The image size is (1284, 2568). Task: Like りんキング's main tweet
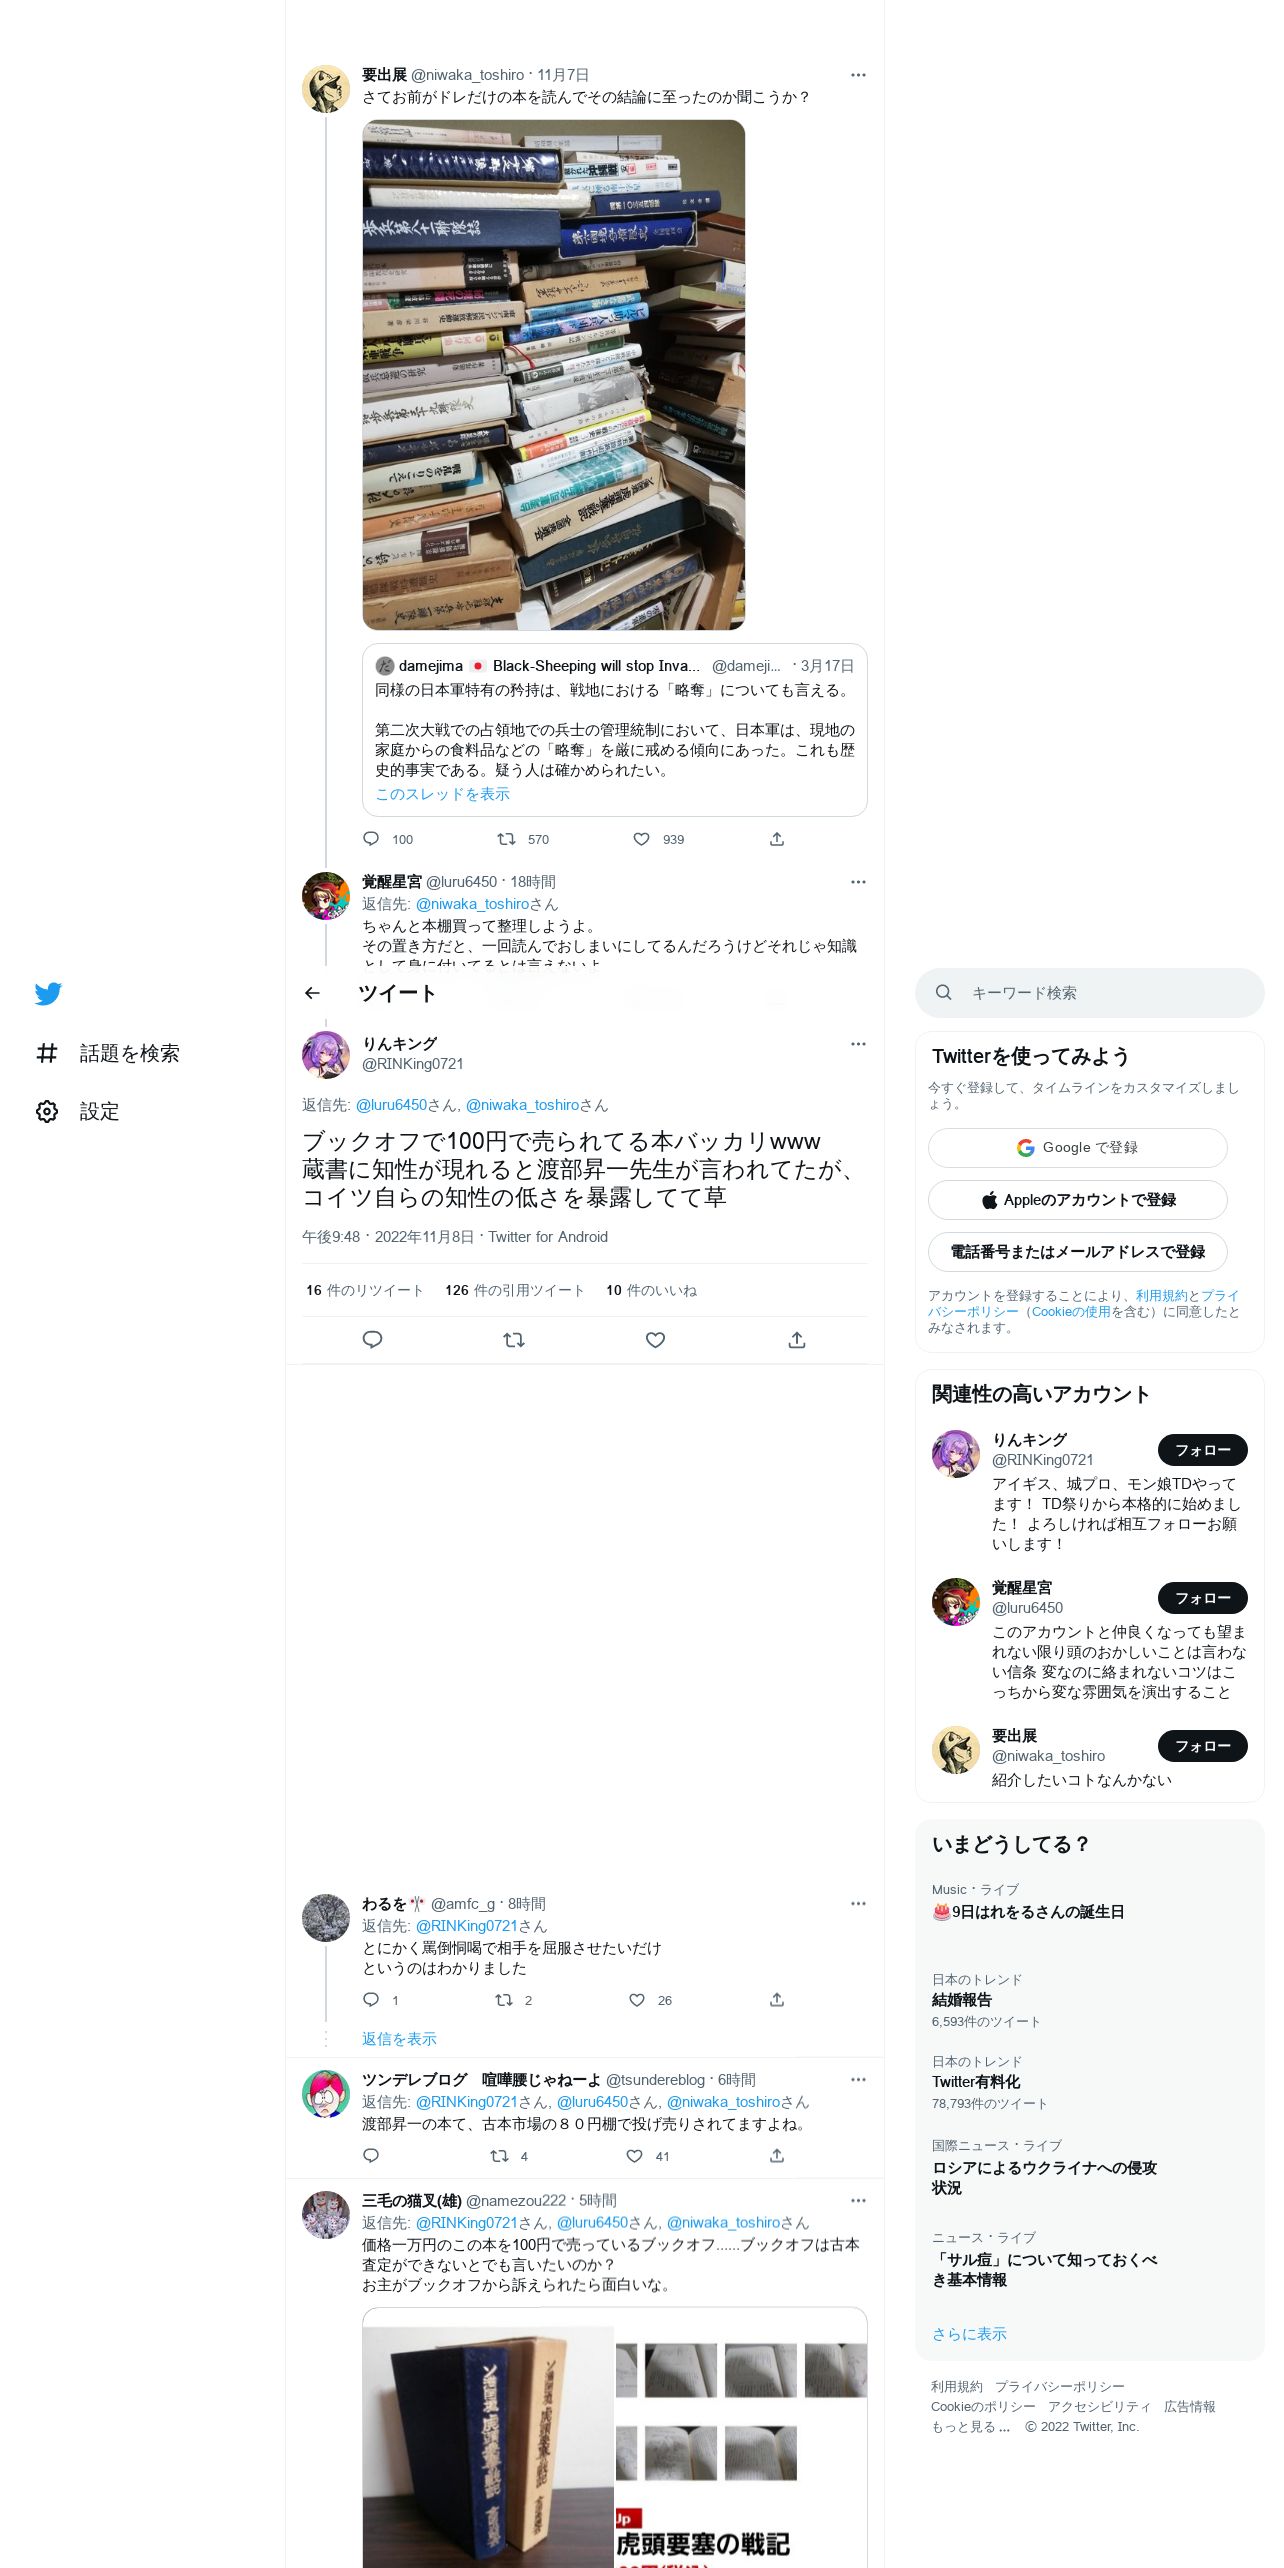[655, 1340]
